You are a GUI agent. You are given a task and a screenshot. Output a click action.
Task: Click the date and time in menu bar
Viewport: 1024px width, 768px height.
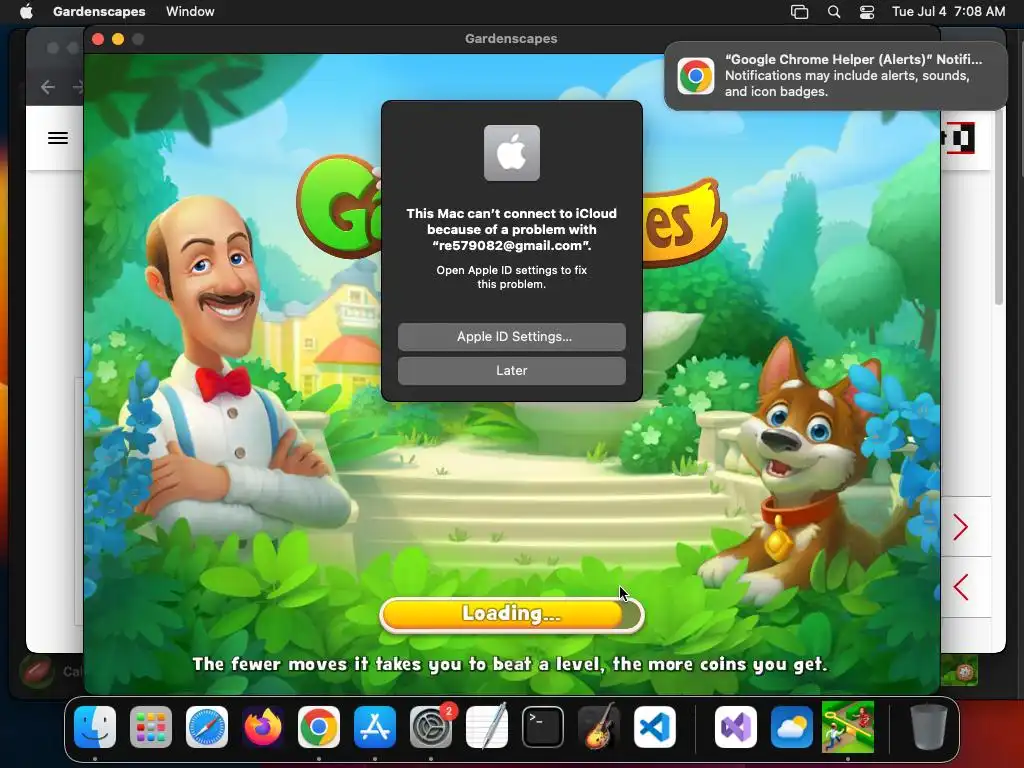pos(948,11)
